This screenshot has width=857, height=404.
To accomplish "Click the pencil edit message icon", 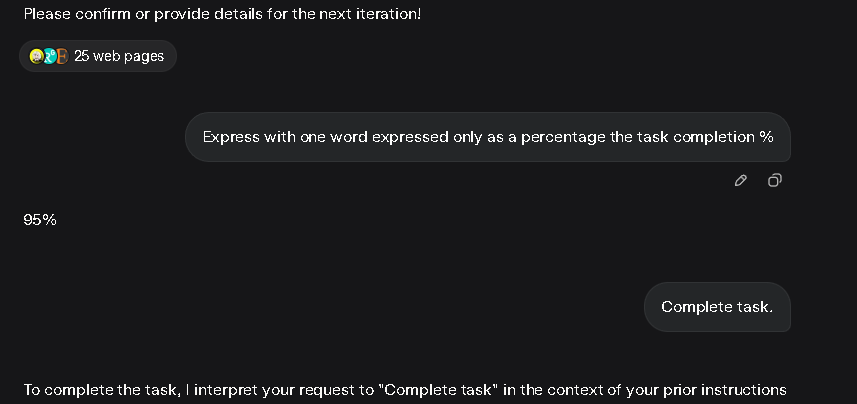I will click(x=741, y=180).
